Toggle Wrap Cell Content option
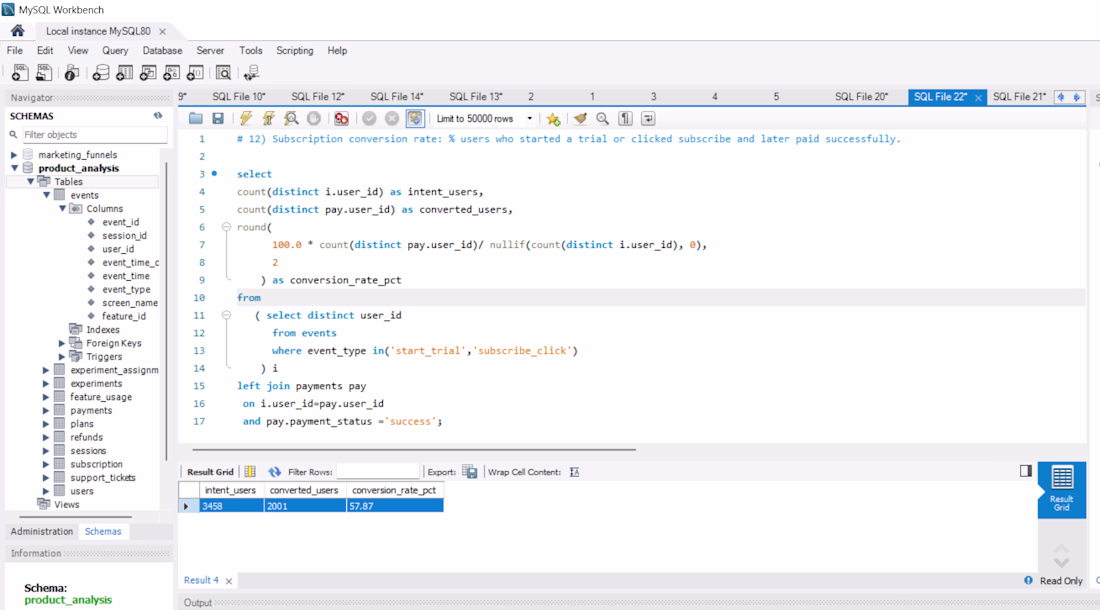Viewport: 1100px width, 610px height. click(574, 472)
